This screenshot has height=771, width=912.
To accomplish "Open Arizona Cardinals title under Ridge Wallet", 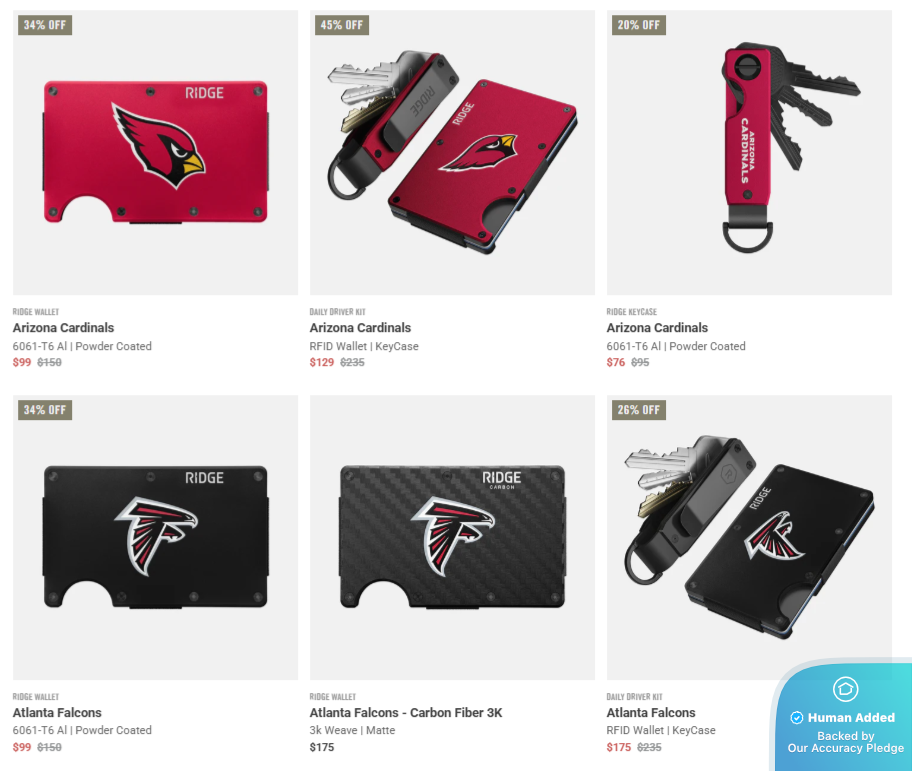I will point(63,327).
